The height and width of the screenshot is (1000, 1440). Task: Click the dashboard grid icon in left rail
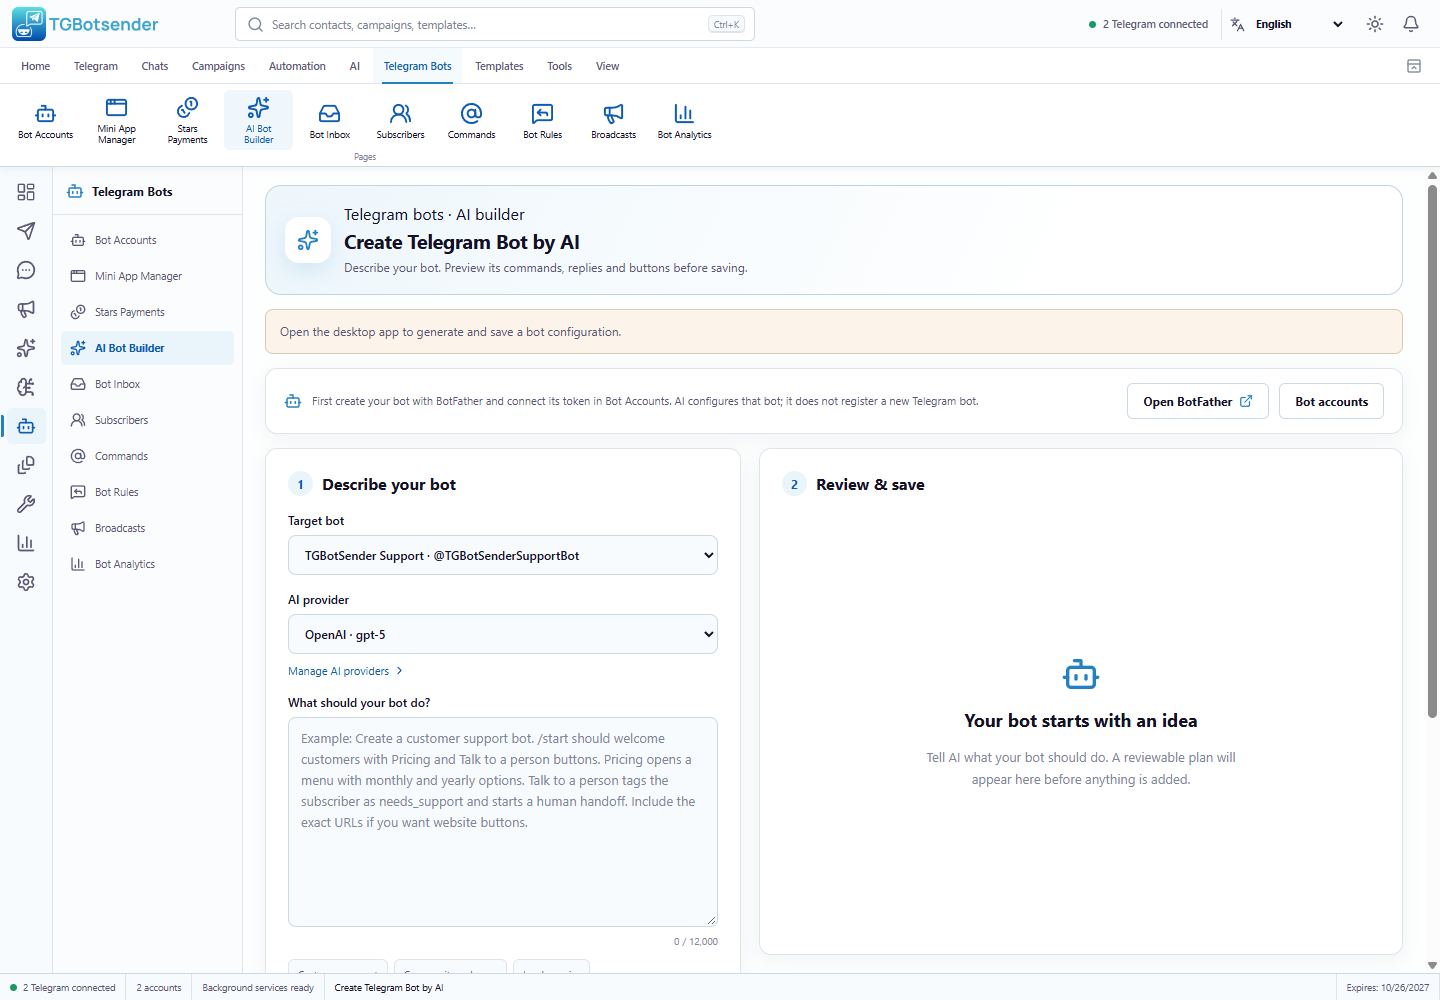pos(26,192)
